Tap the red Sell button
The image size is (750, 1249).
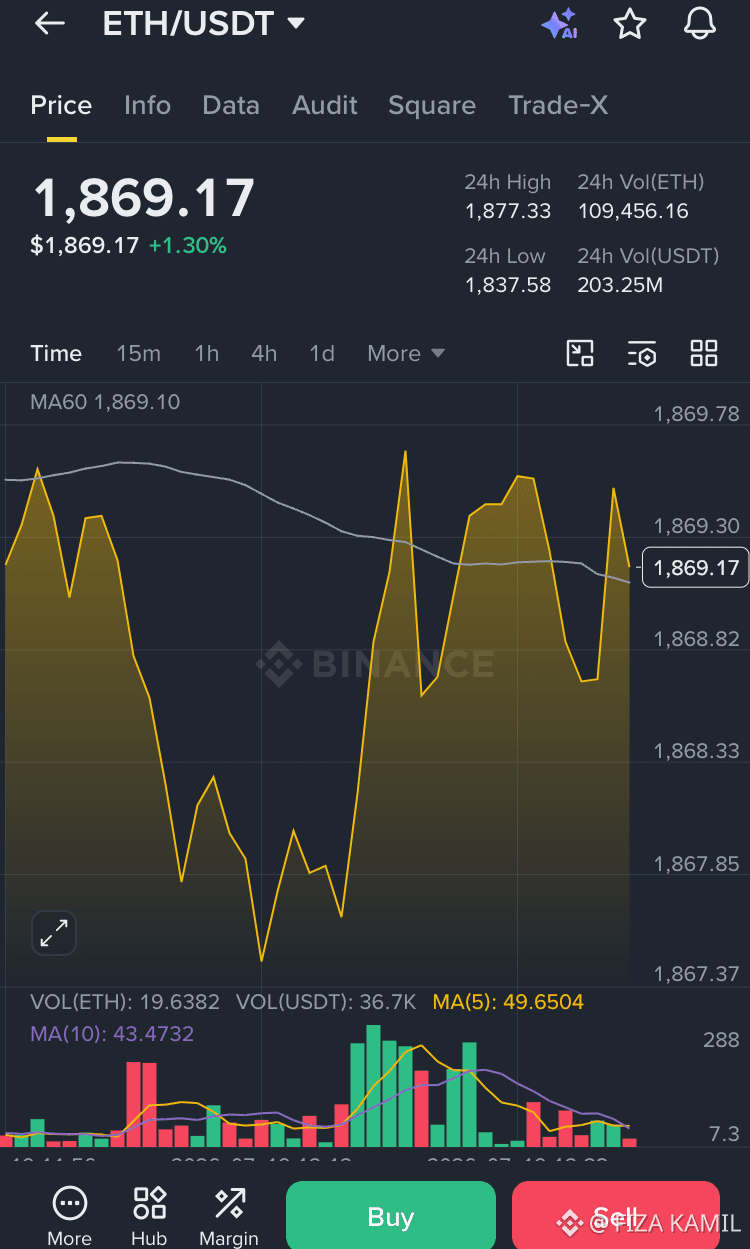pos(615,1216)
